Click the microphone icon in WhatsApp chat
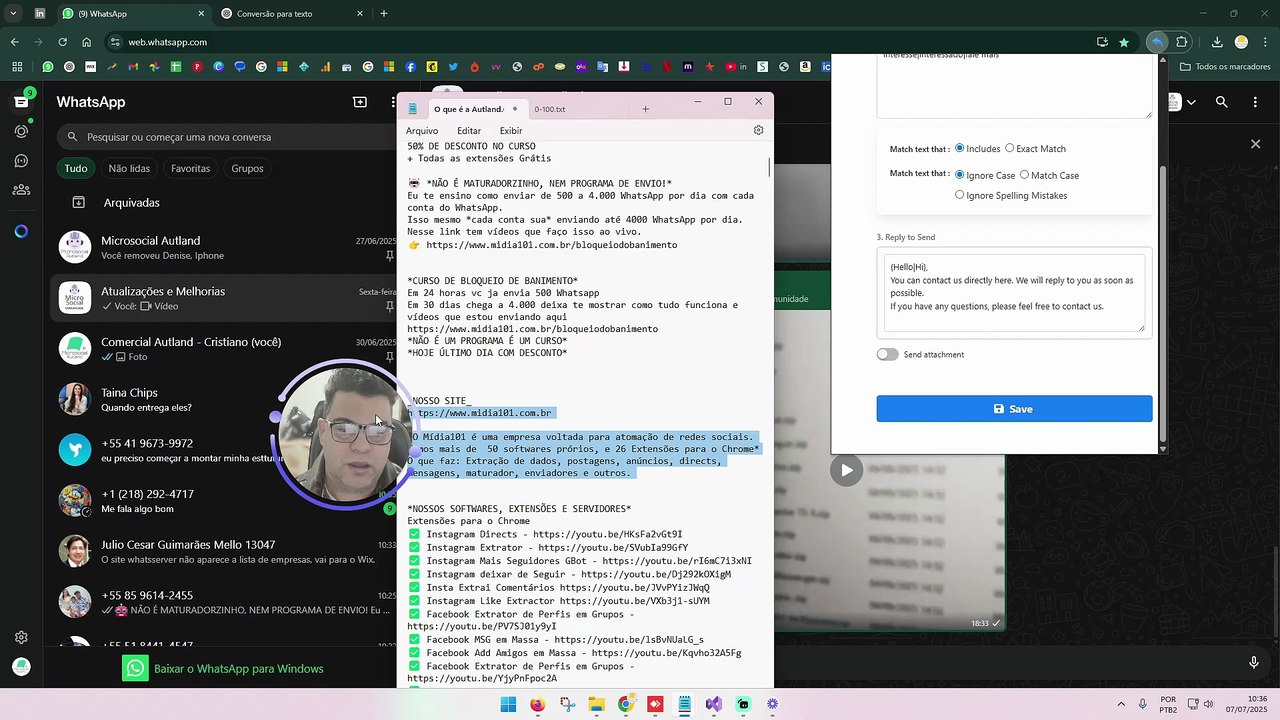This screenshot has width=1280, height=720. click(1254, 662)
